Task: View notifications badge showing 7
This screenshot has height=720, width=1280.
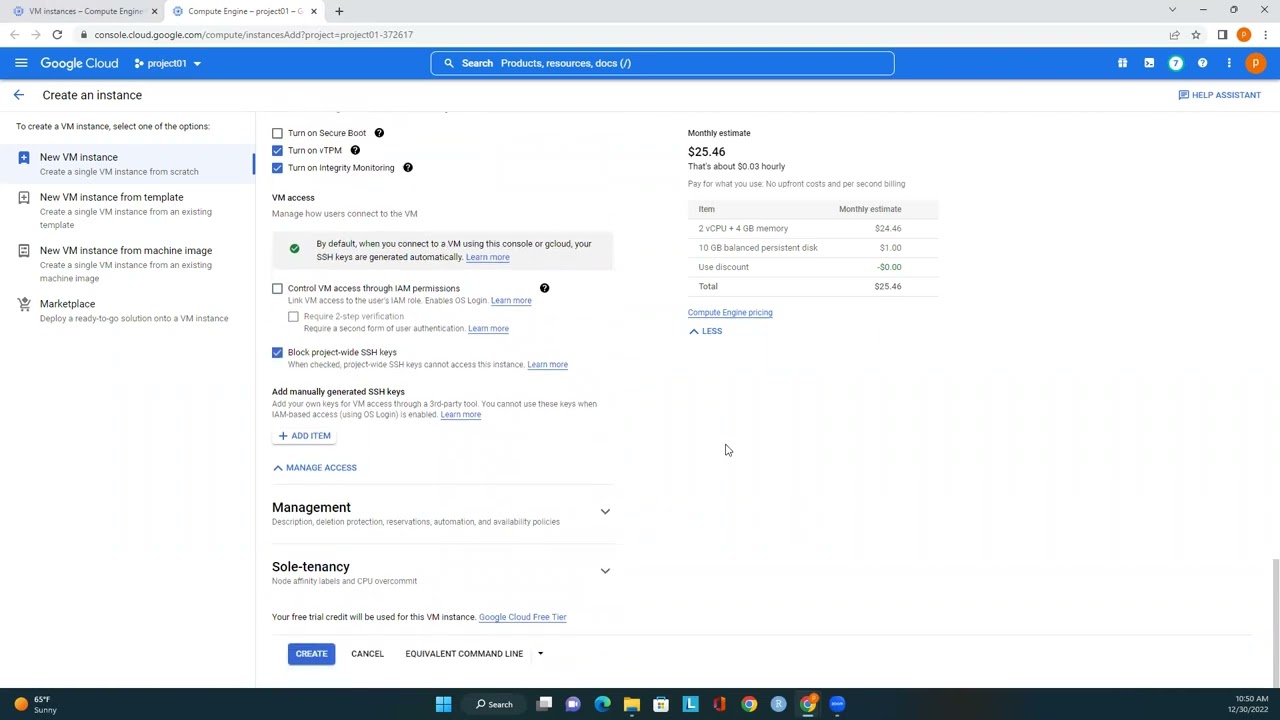Action: 1176,63
